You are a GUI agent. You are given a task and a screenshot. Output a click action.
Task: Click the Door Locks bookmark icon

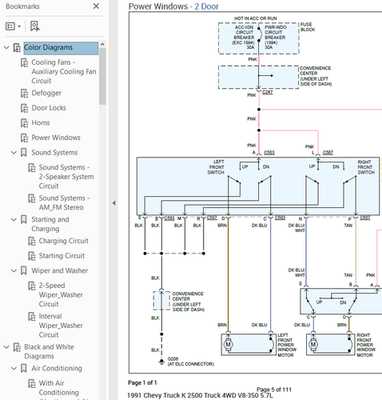(x=24, y=108)
